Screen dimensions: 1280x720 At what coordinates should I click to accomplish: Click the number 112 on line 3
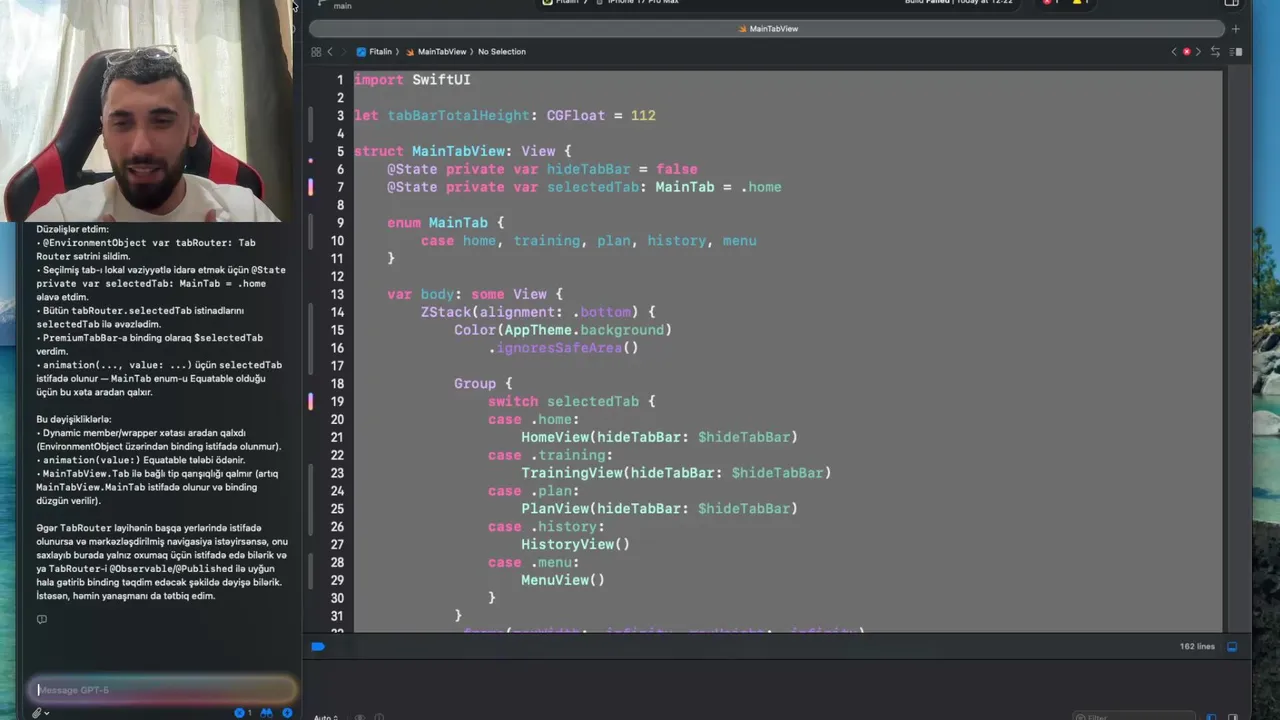643,116
